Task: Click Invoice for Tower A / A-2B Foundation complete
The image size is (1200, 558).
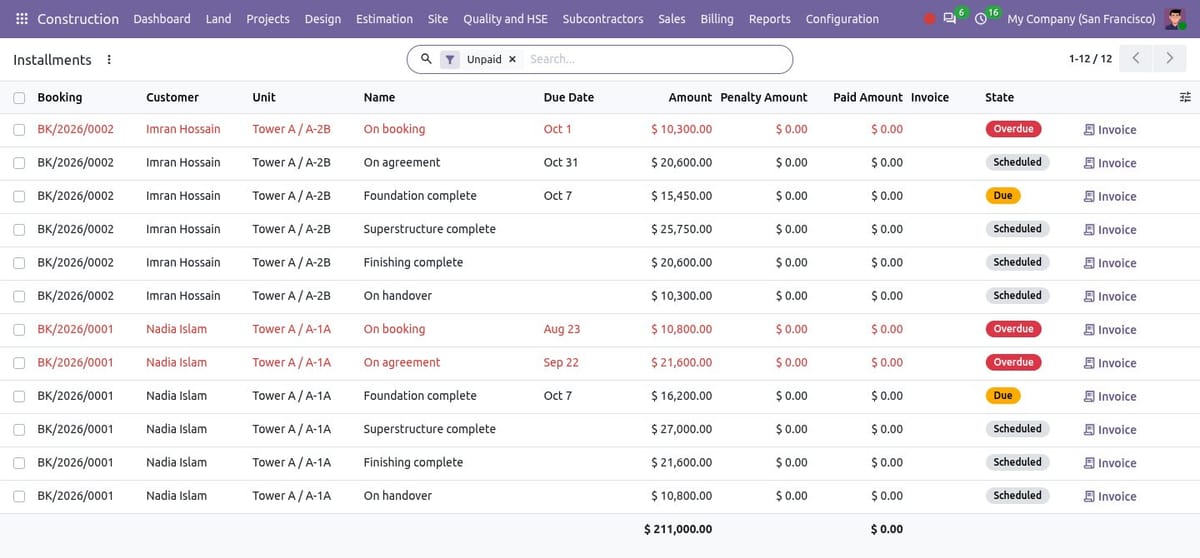Action: coord(1110,197)
